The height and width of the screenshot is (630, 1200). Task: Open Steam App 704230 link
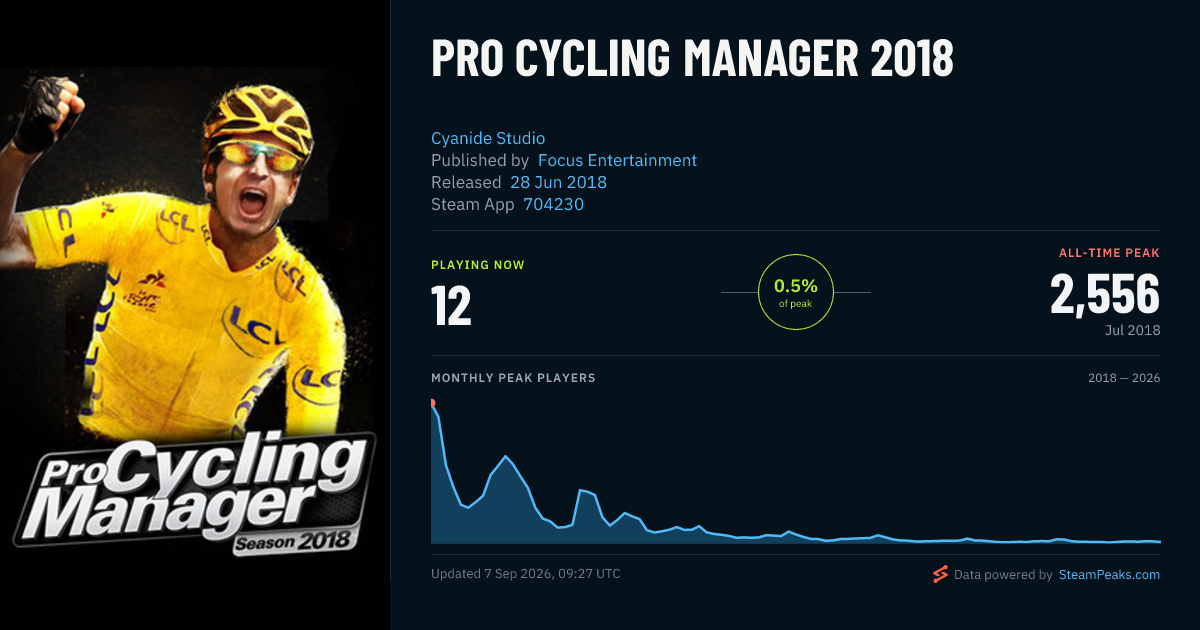pyautogui.click(x=553, y=204)
